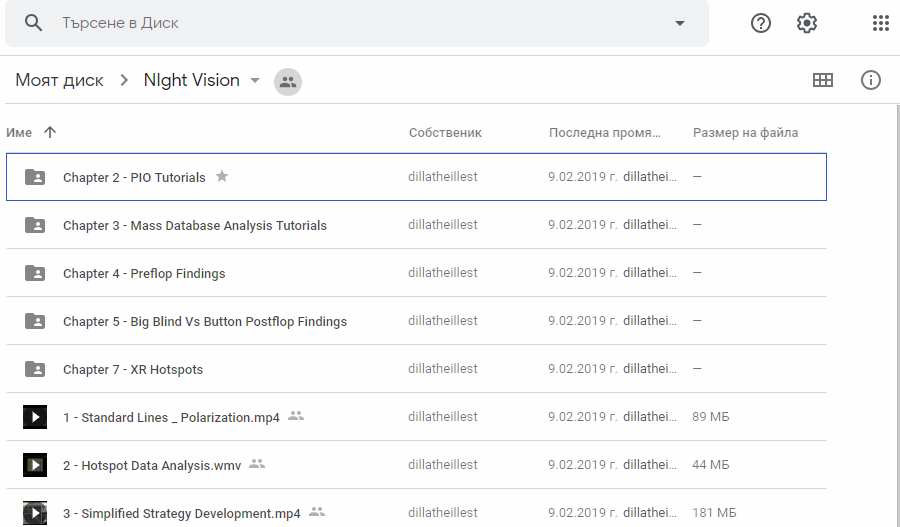Reverse sort order with the name arrow

(x=50, y=132)
